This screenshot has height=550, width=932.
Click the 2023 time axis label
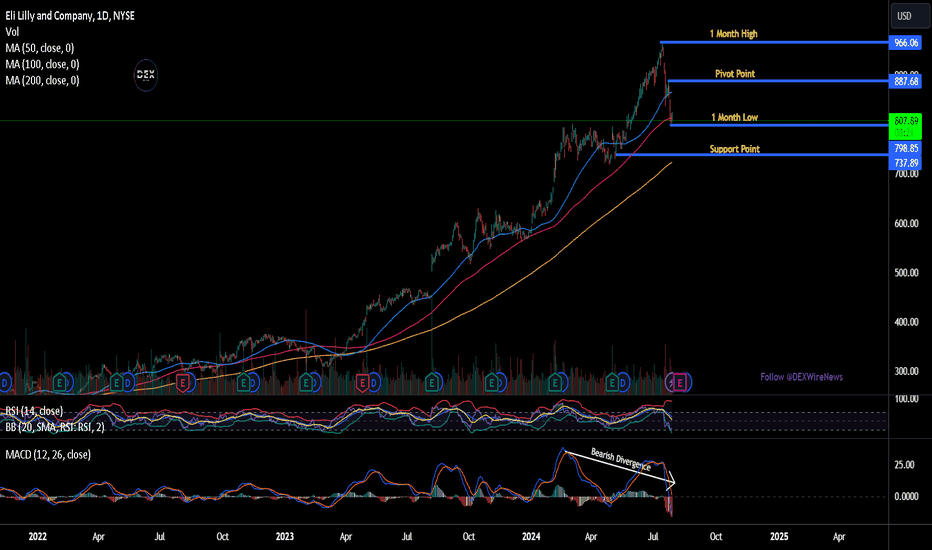[x=285, y=536]
